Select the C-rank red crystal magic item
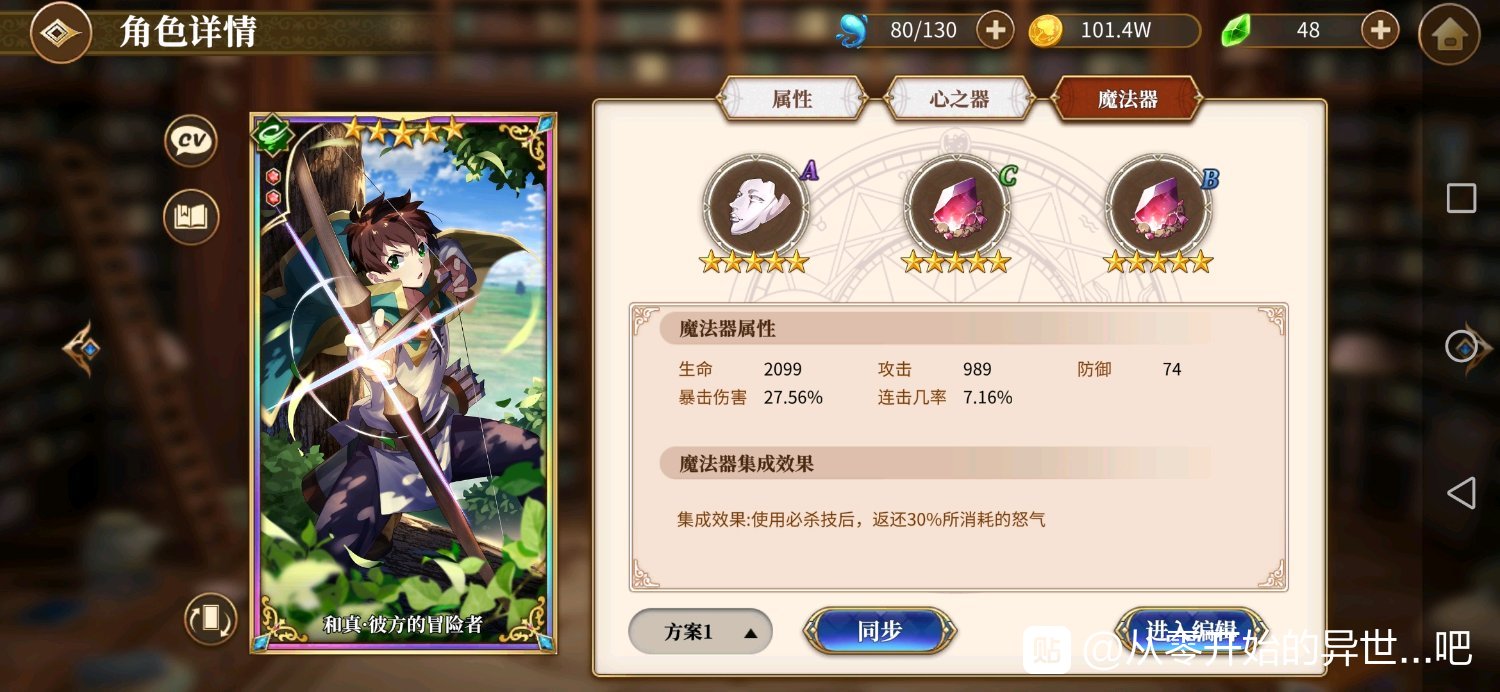 957,207
